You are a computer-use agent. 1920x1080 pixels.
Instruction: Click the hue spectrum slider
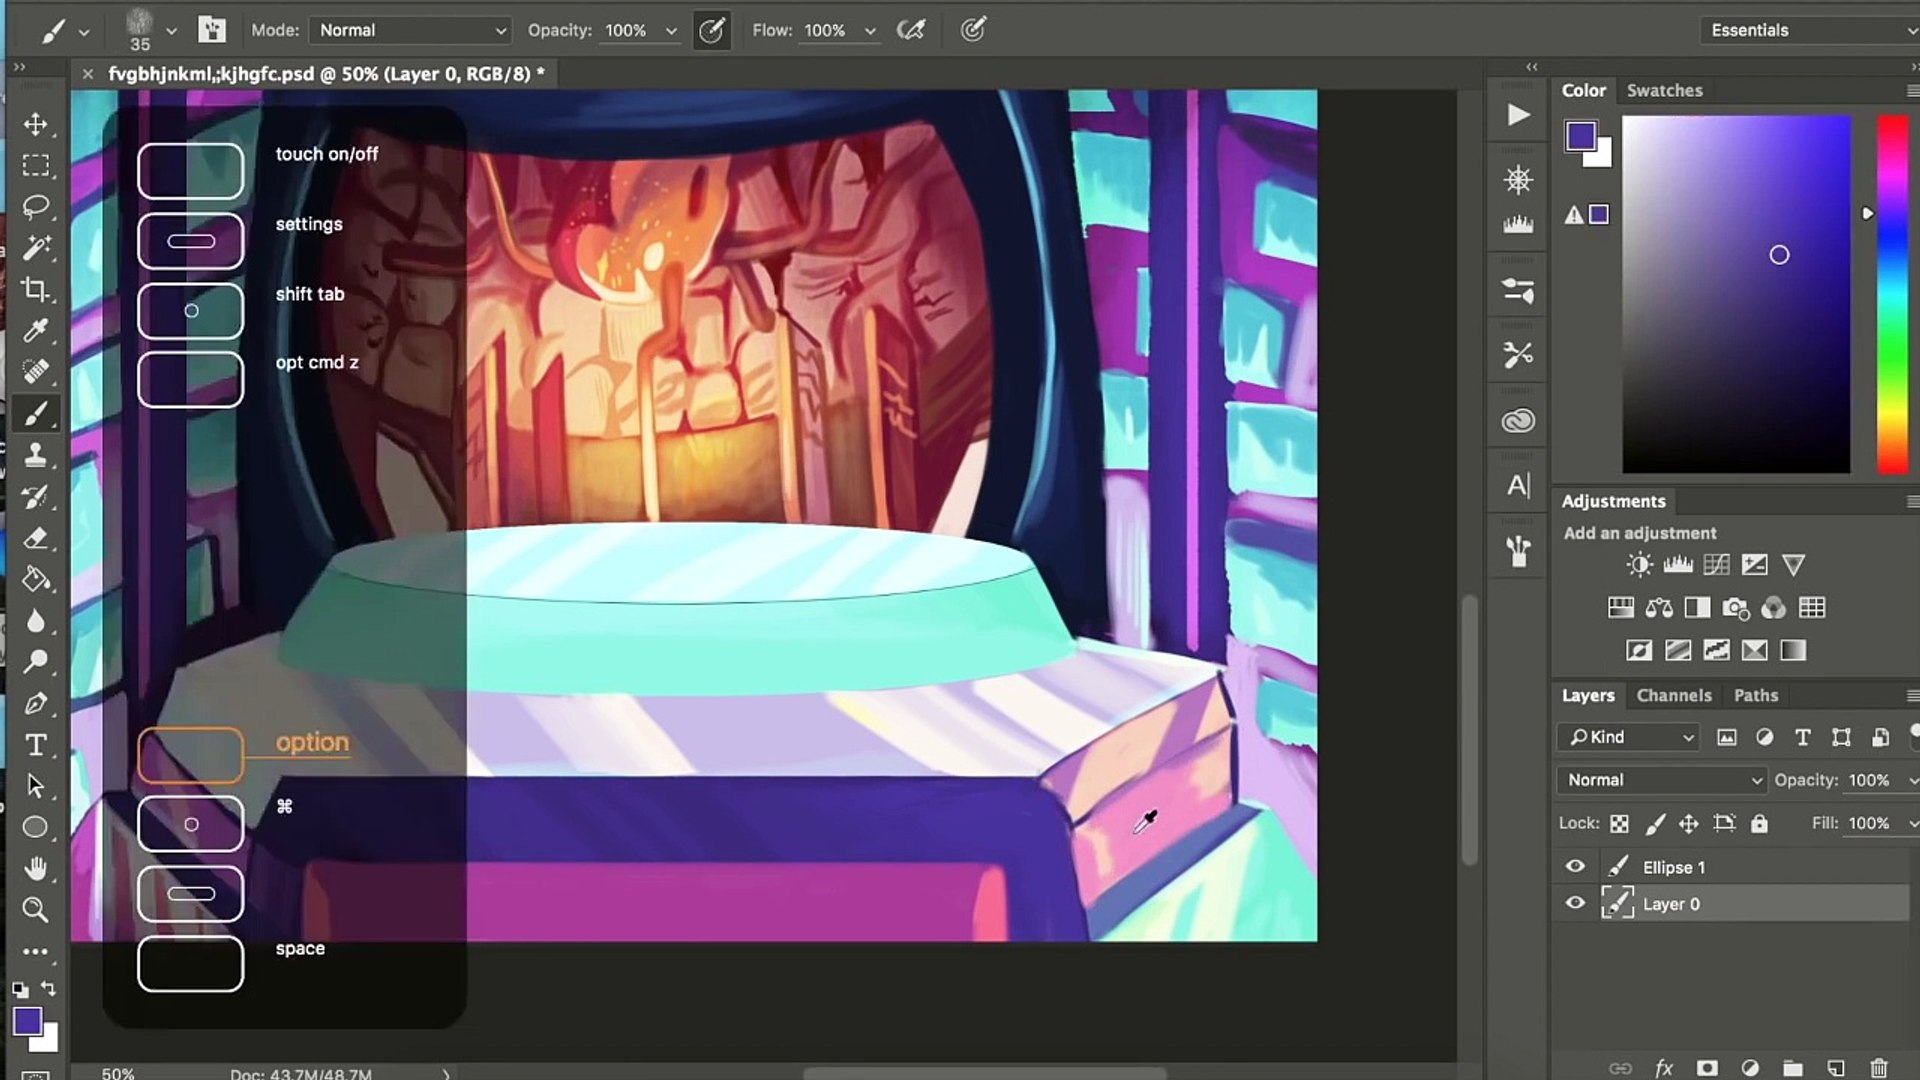[x=1892, y=295]
